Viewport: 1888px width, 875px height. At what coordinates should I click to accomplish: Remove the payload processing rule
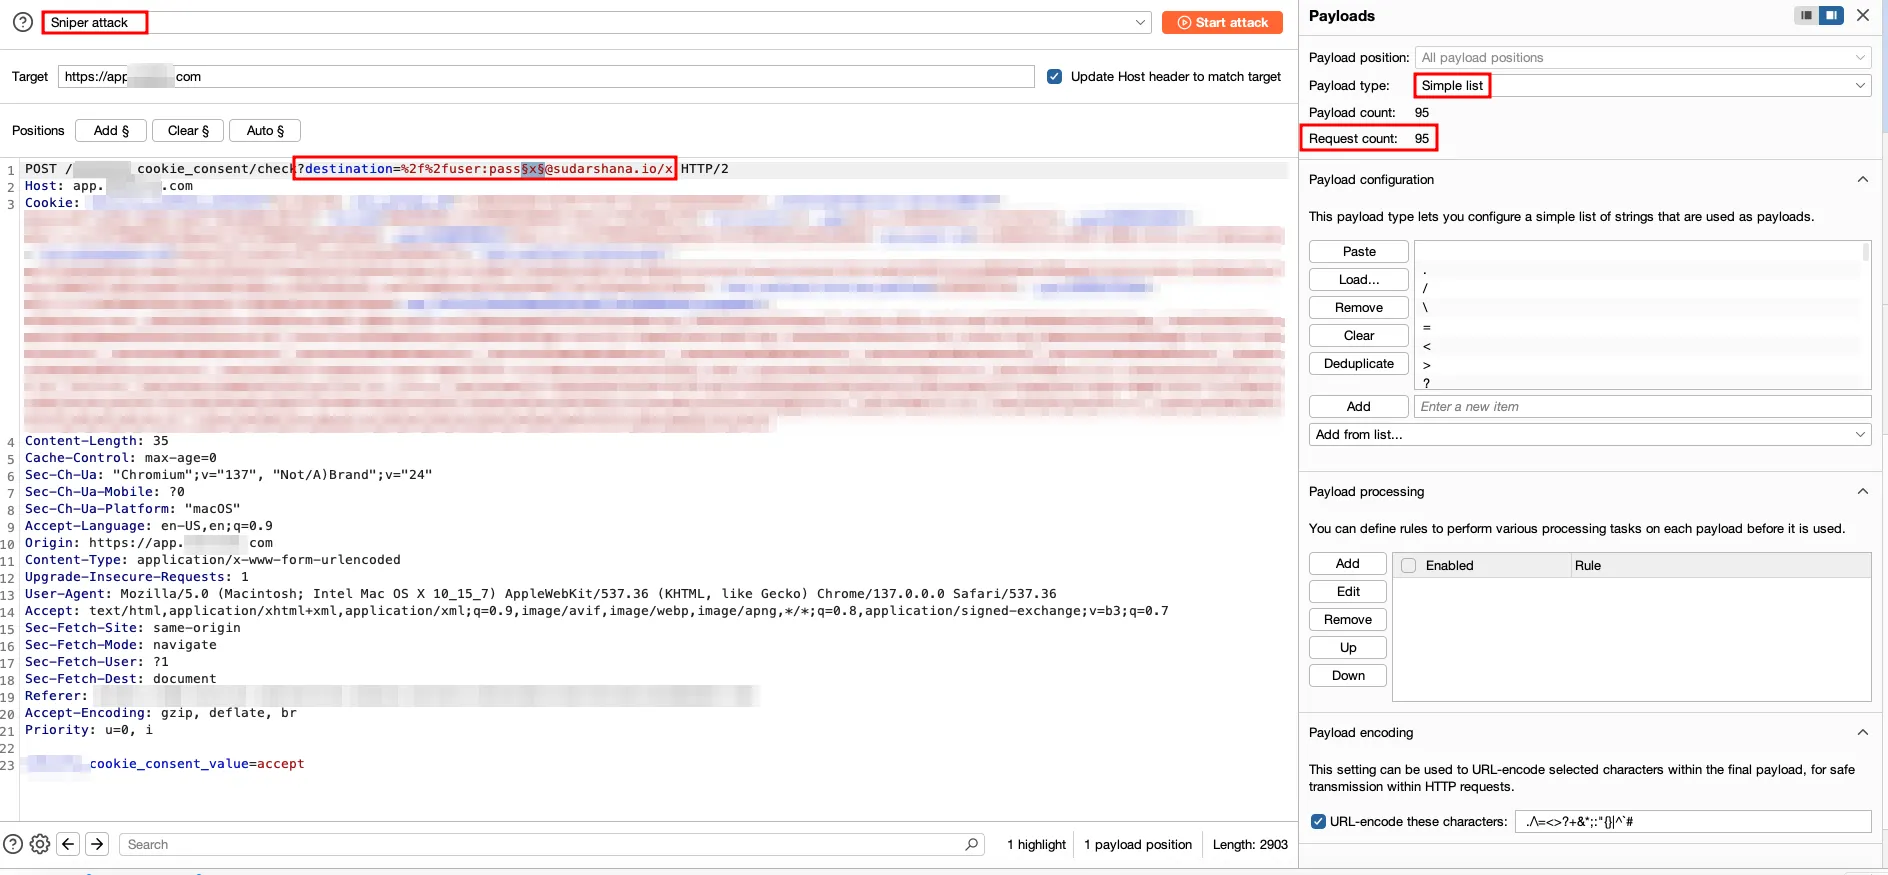click(x=1348, y=619)
